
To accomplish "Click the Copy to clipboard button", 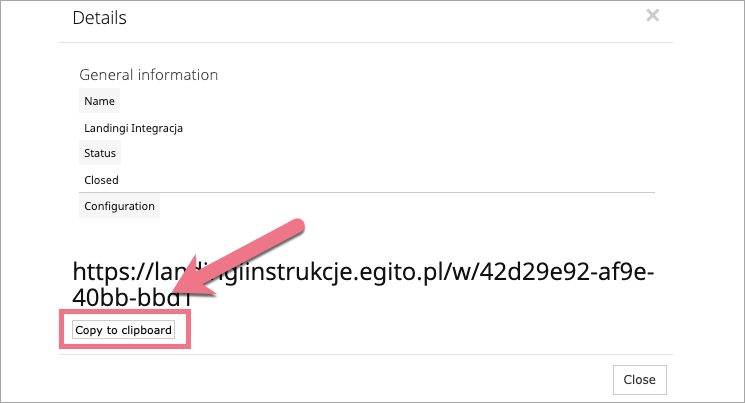I will click(x=124, y=329).
